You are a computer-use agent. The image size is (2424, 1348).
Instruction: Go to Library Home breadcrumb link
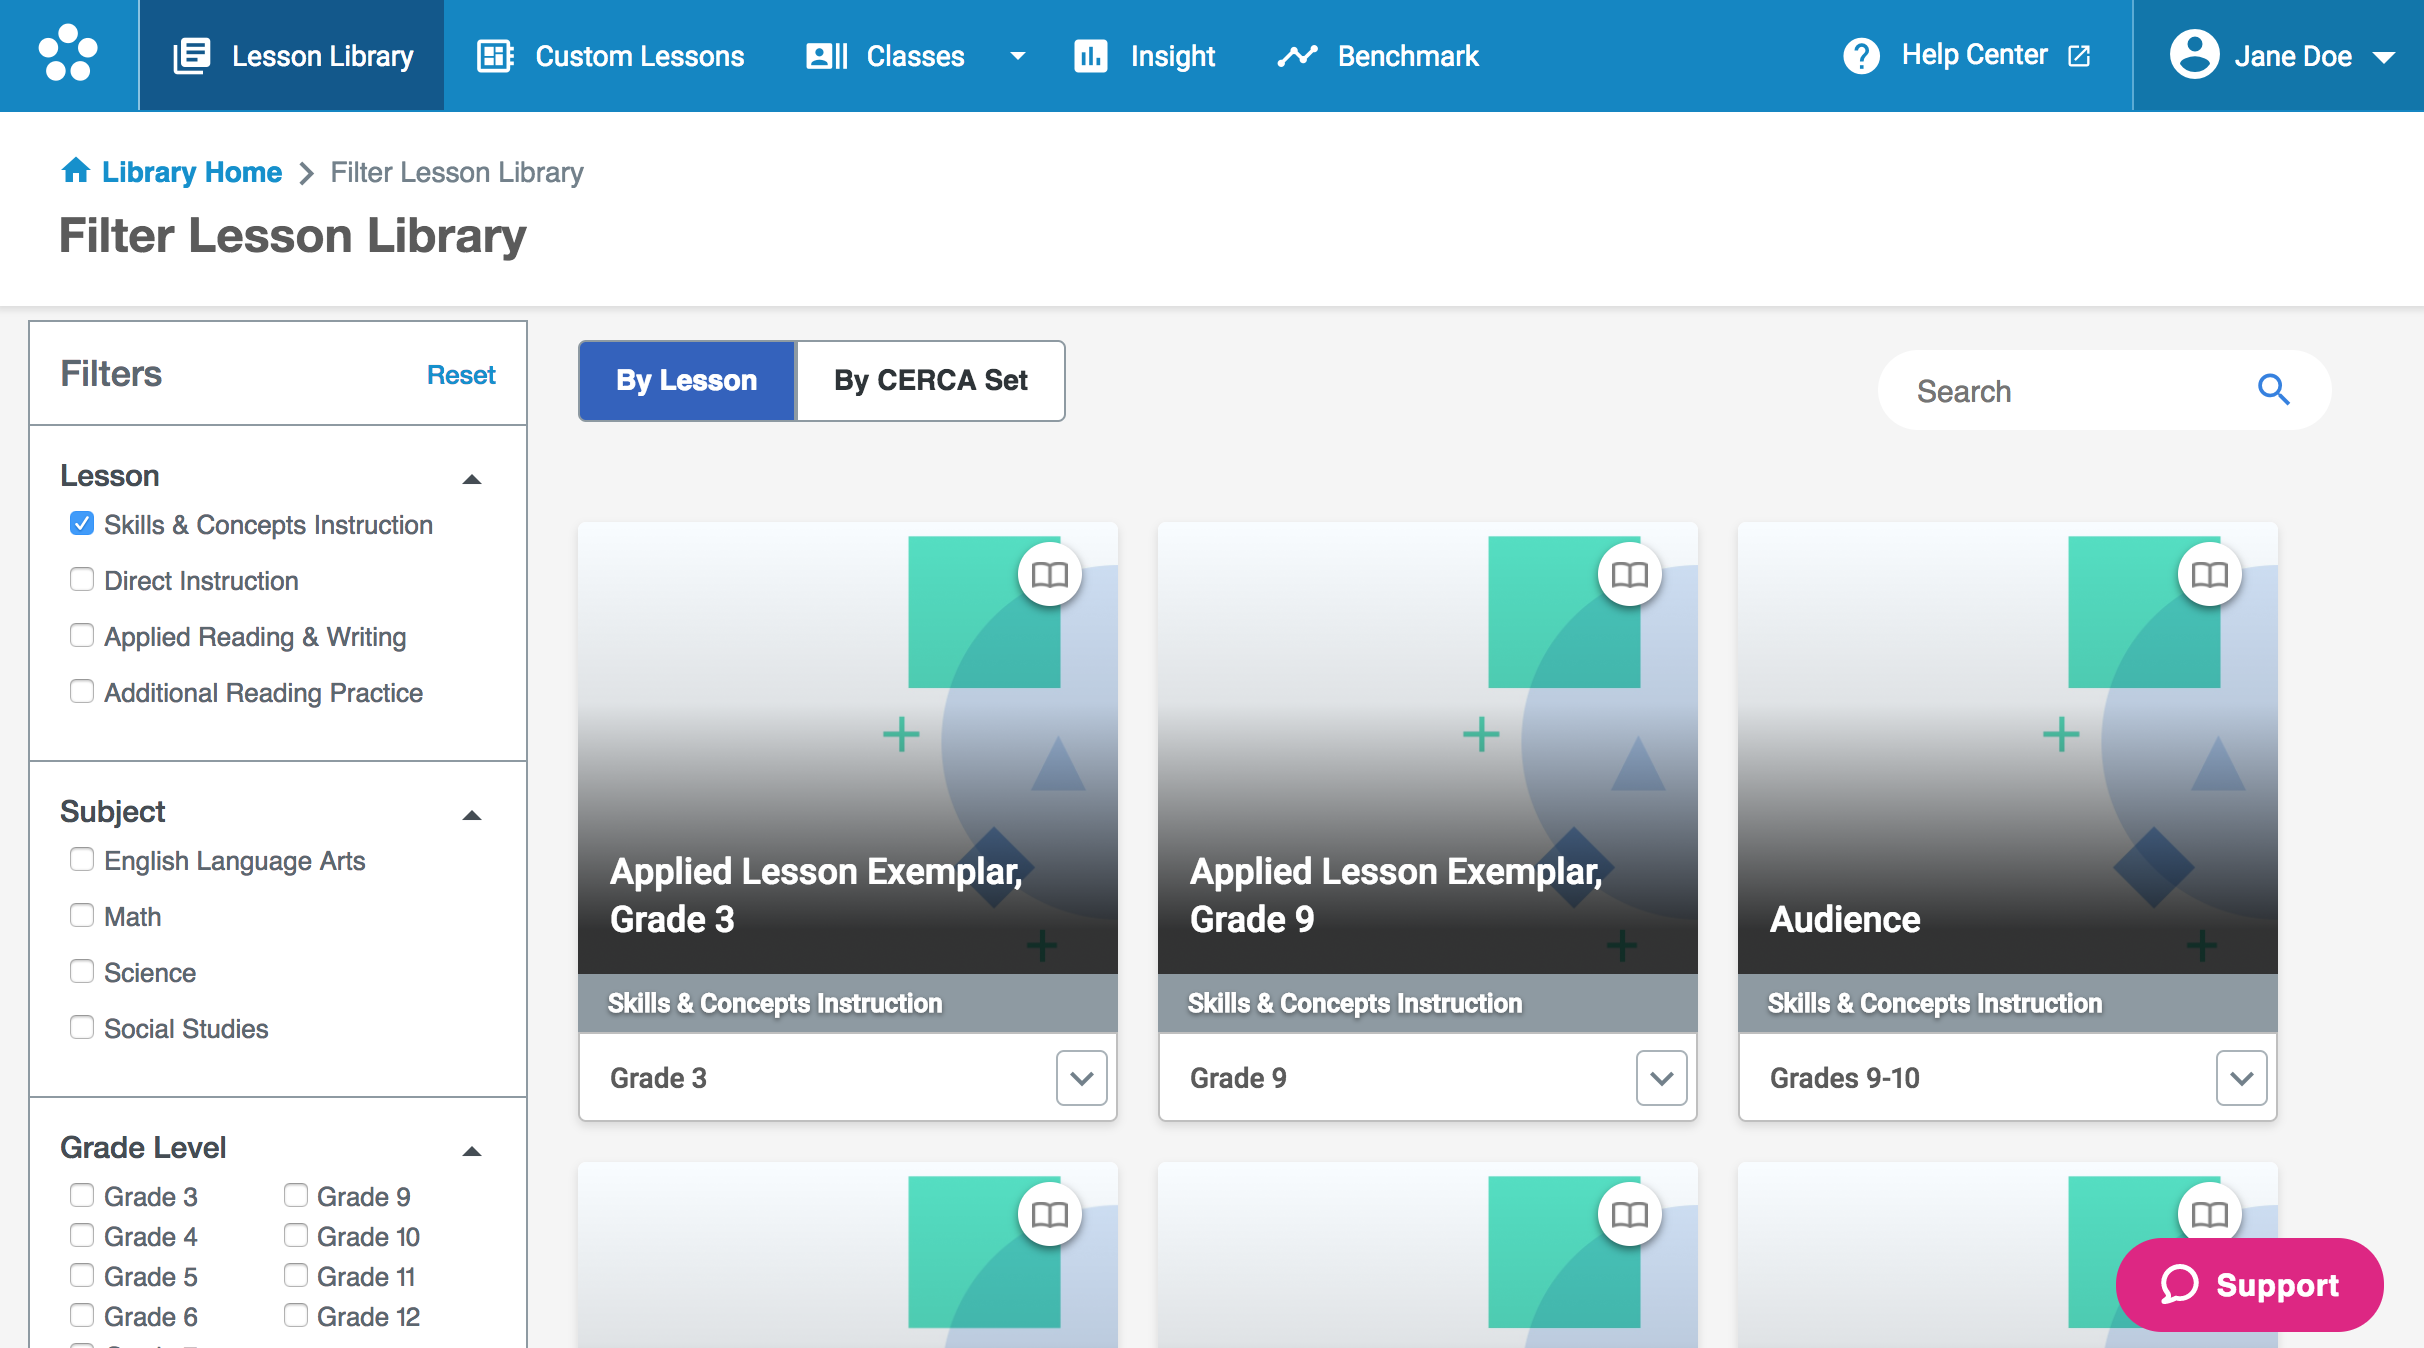pyautogui.click(x=192, y=172)
